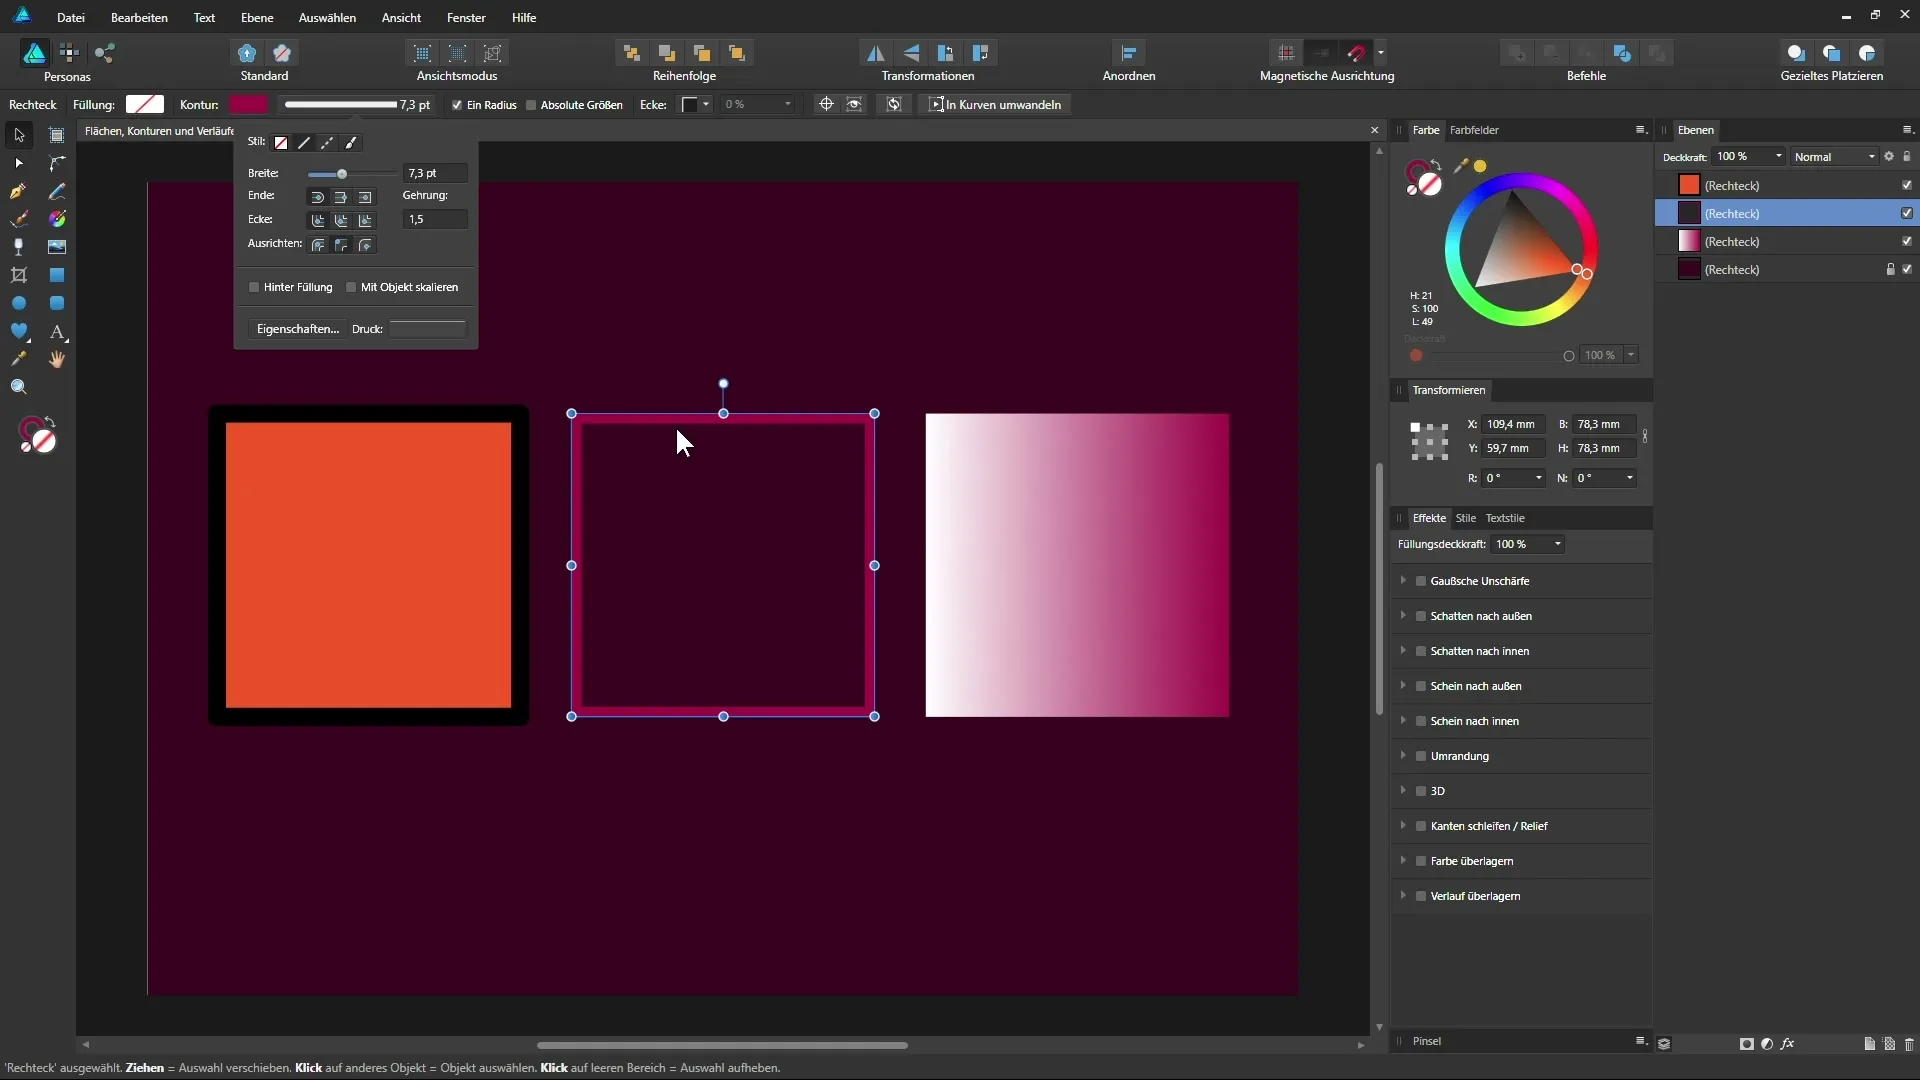This screenshot has width=1920, height=1080.
Task: Enable the Umrandung effect checkbox
Action: click(x=1421, y=756)
